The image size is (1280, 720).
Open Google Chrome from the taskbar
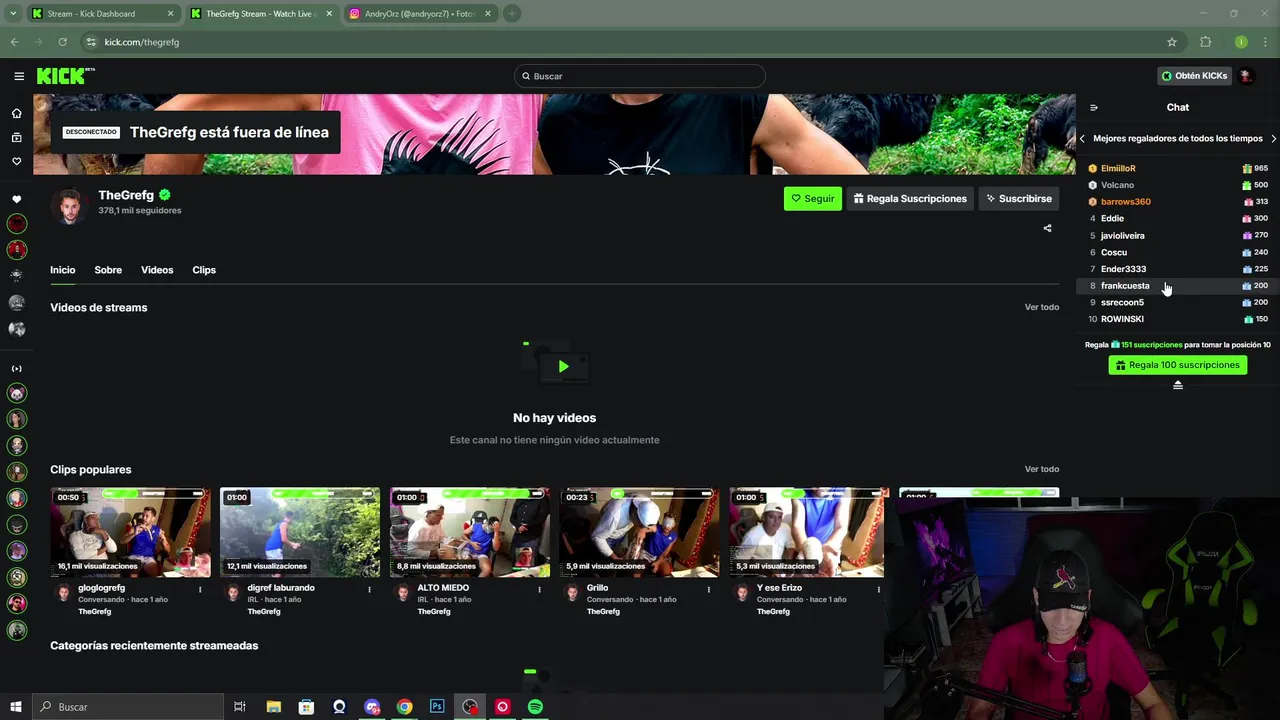(404, 707)
